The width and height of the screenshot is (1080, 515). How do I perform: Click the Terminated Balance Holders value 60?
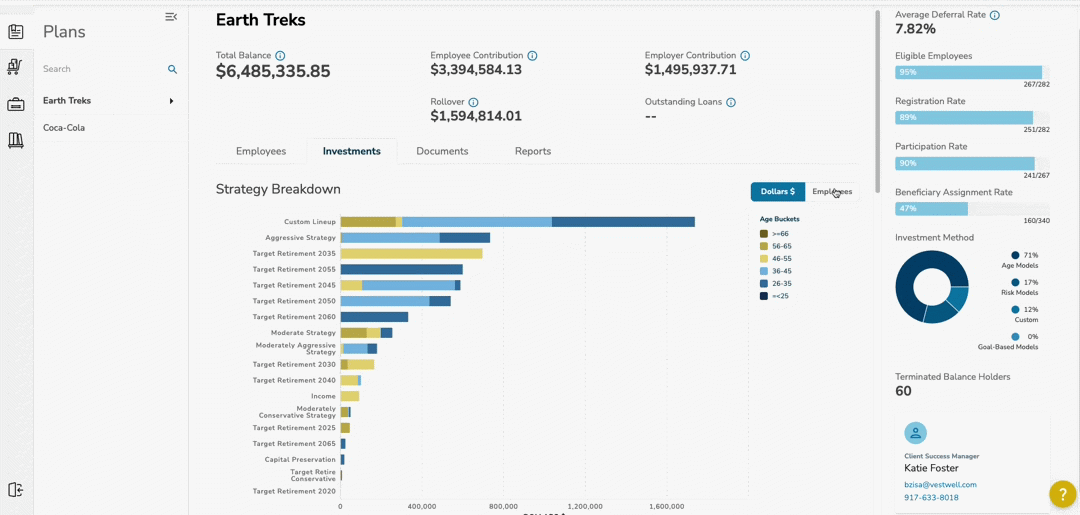tap(903, 391)
